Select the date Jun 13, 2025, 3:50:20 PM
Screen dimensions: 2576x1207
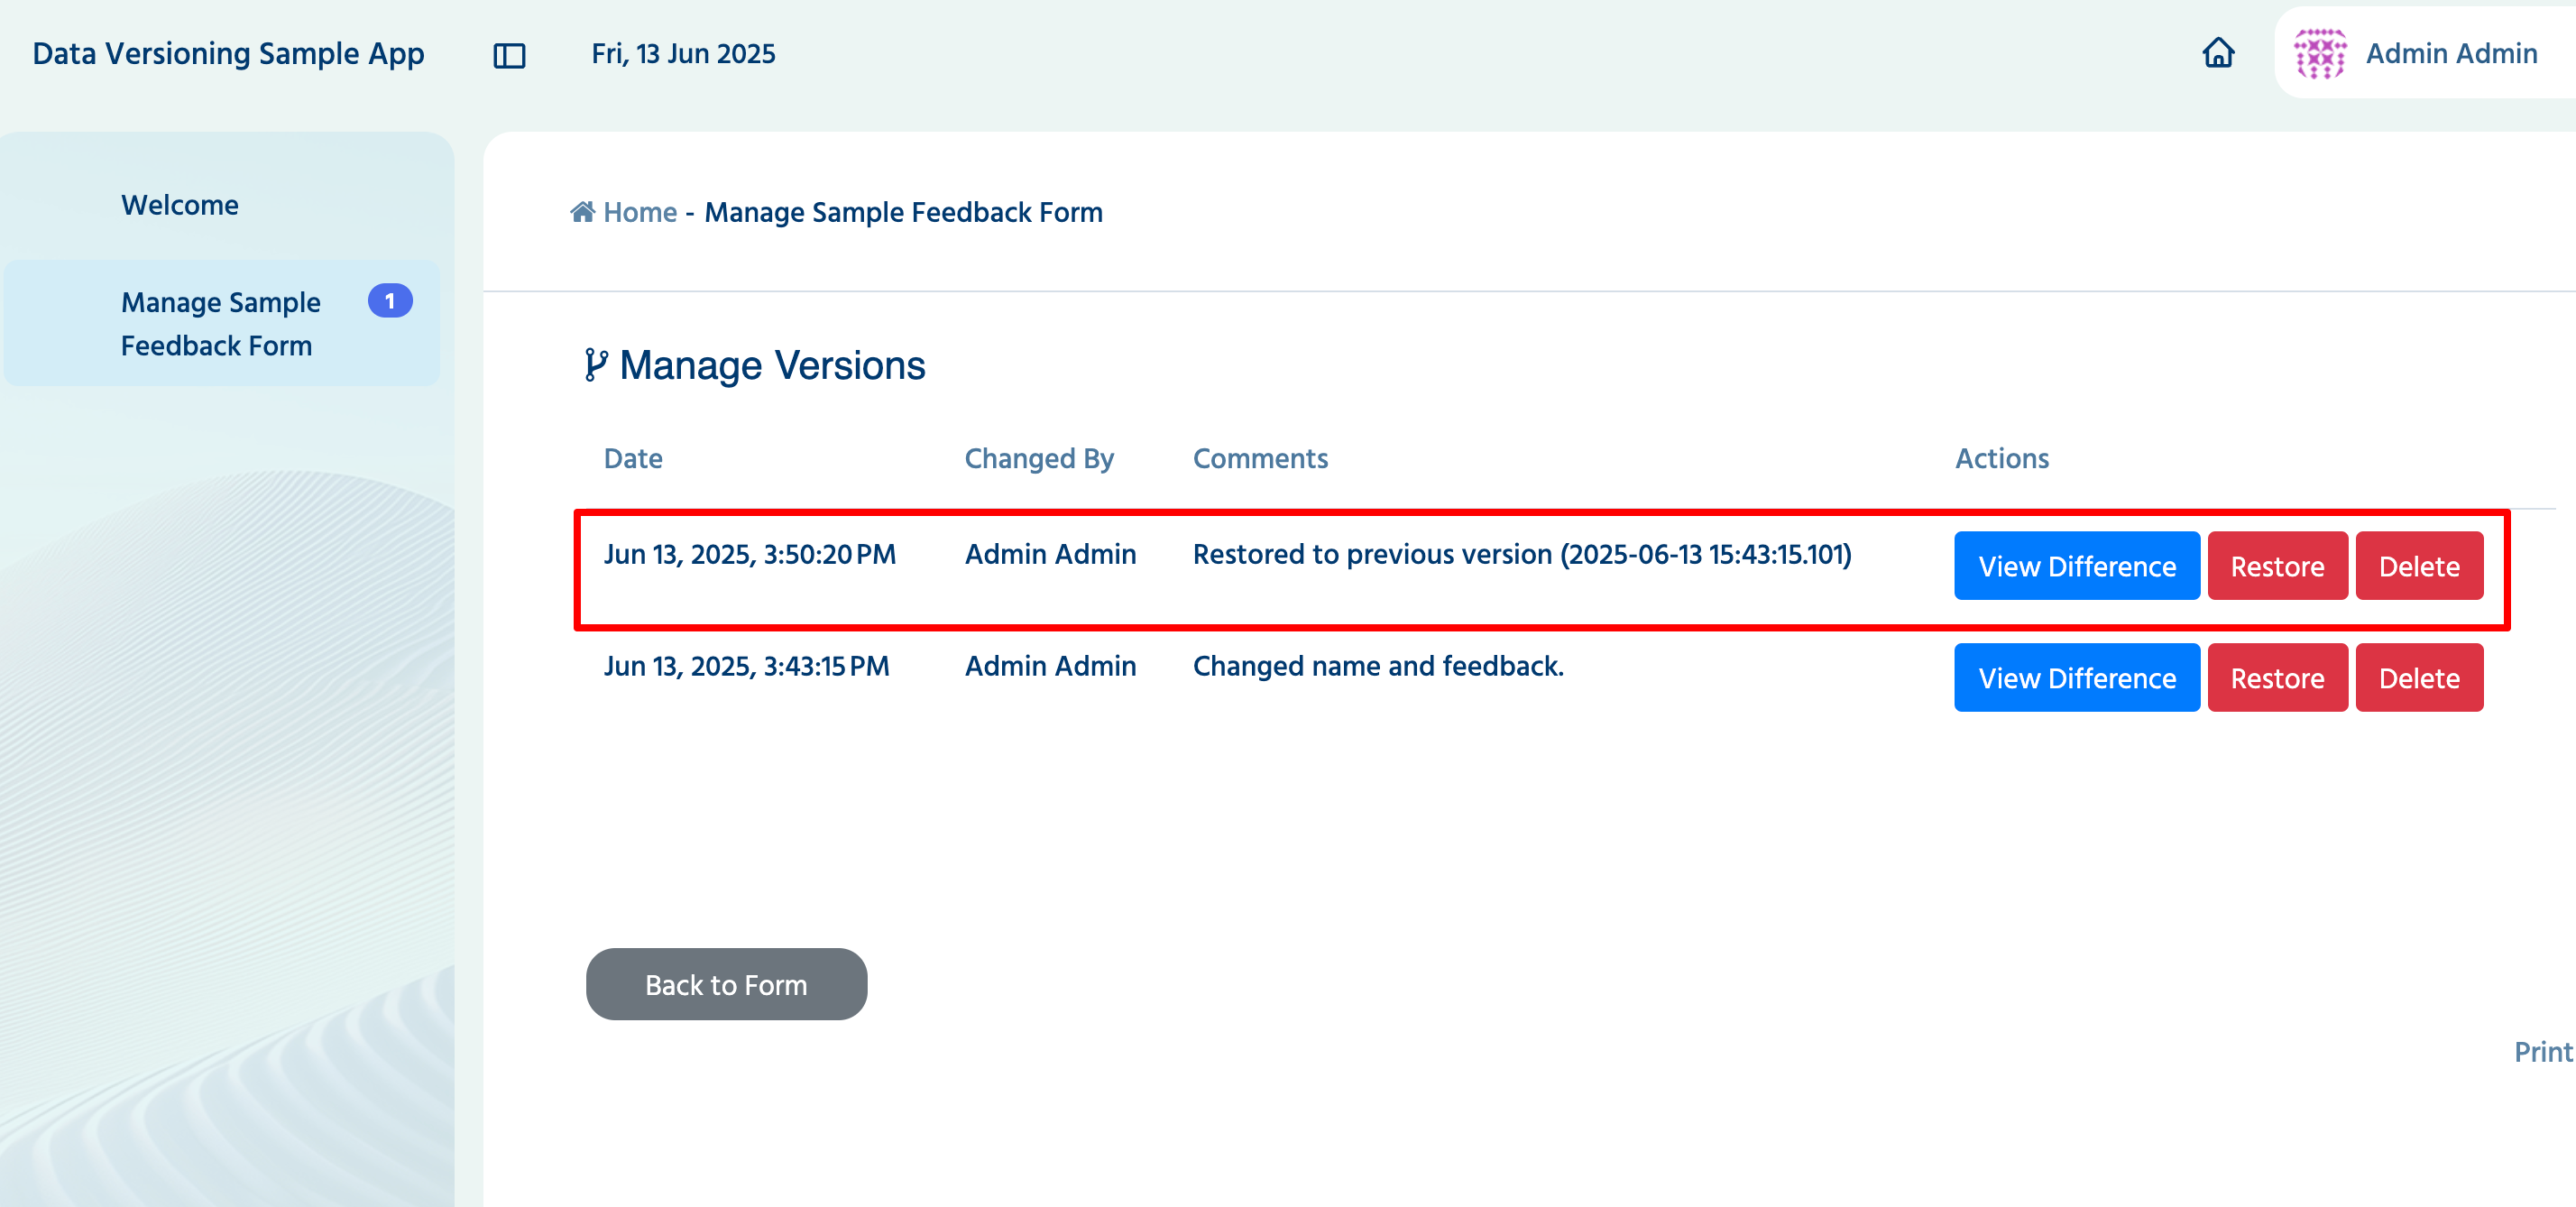point(750,555)
